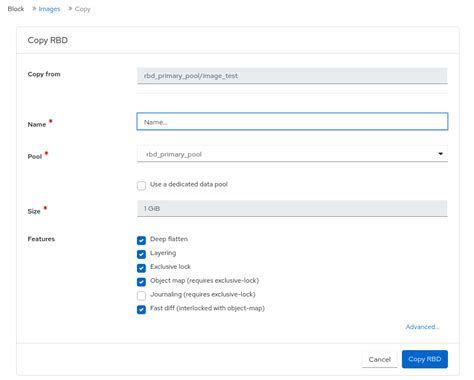474x380 pixels.
Task: Focus the Name input field
Action: [292, 122]
